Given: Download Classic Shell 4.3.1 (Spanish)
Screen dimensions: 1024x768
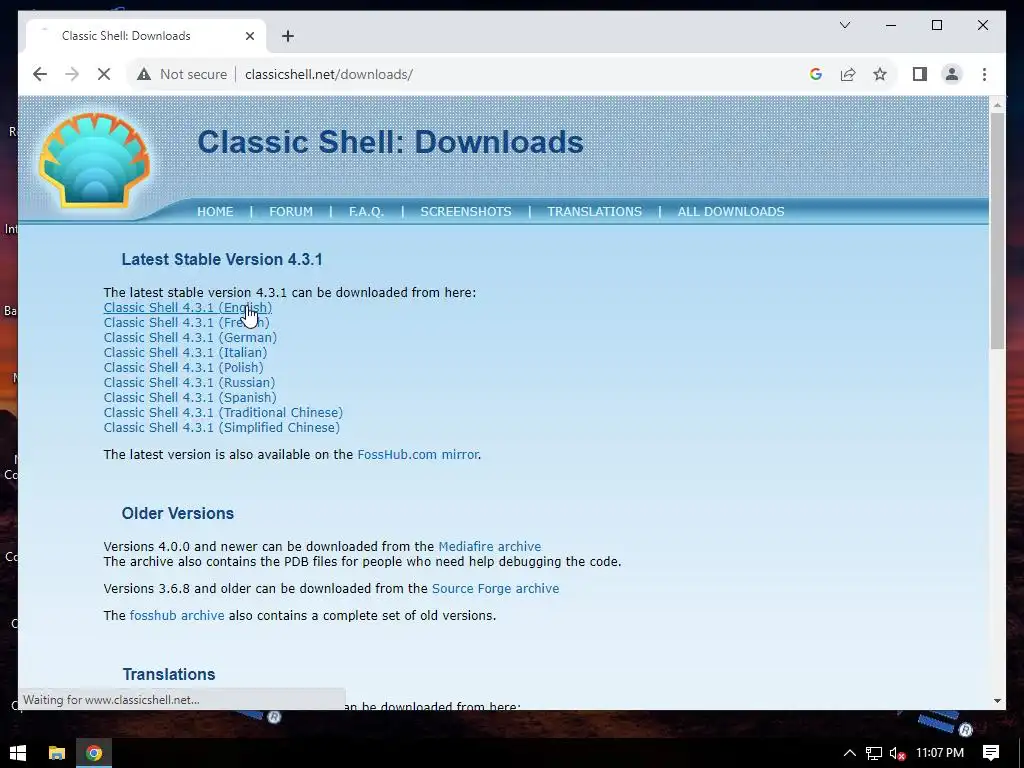Looking at the screenshot, I should 190,398.
